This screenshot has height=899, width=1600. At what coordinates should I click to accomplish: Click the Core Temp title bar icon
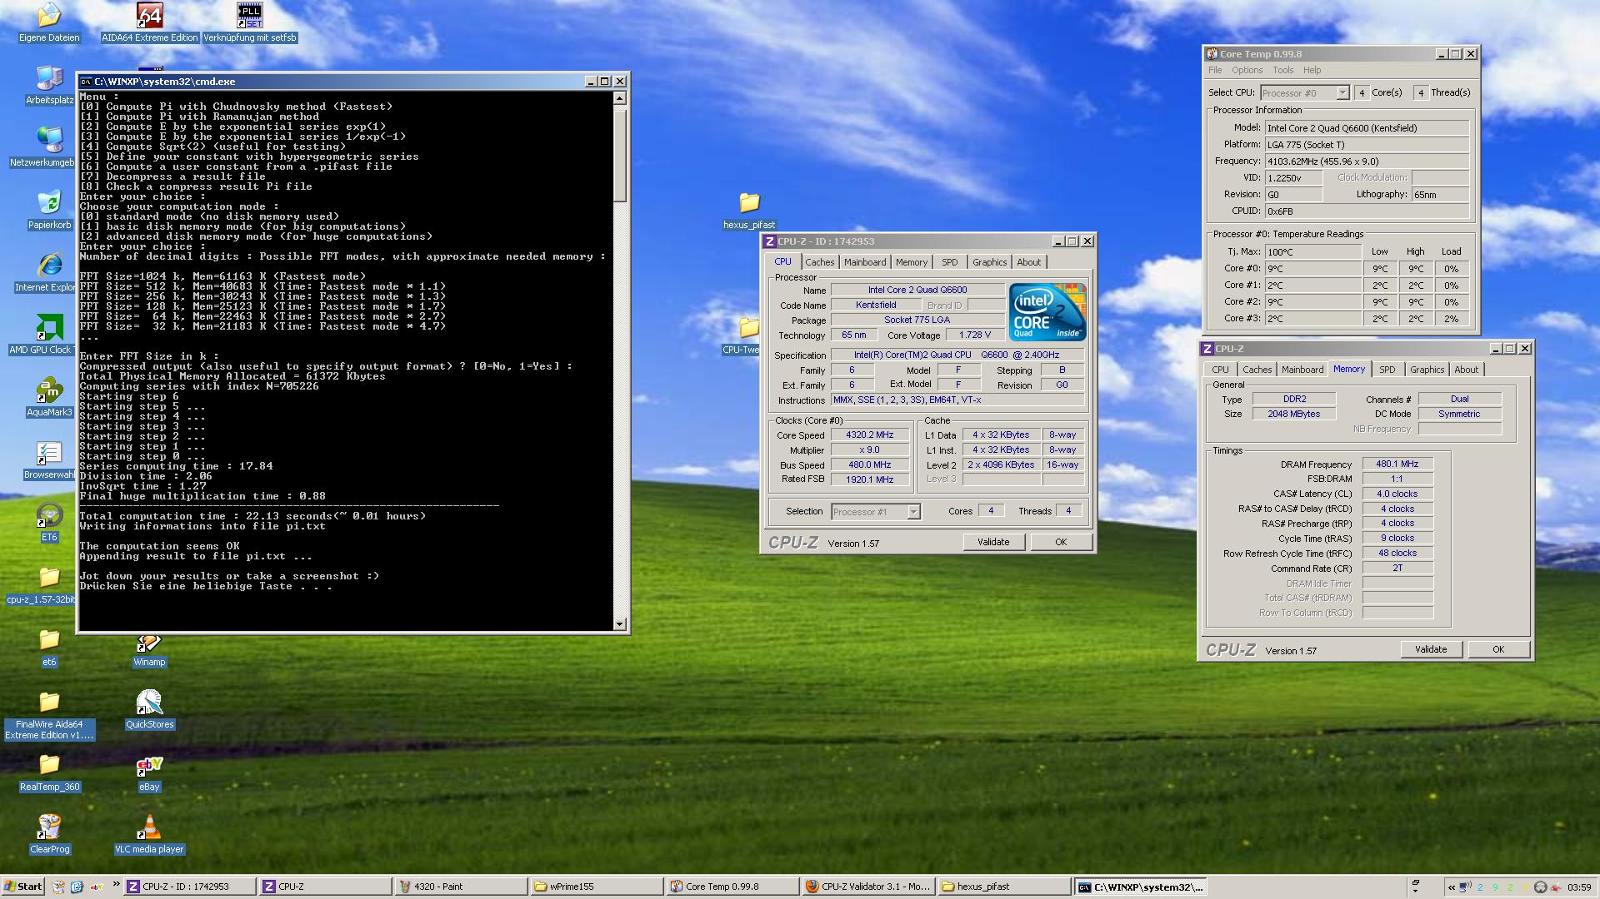coord(1212,54)
